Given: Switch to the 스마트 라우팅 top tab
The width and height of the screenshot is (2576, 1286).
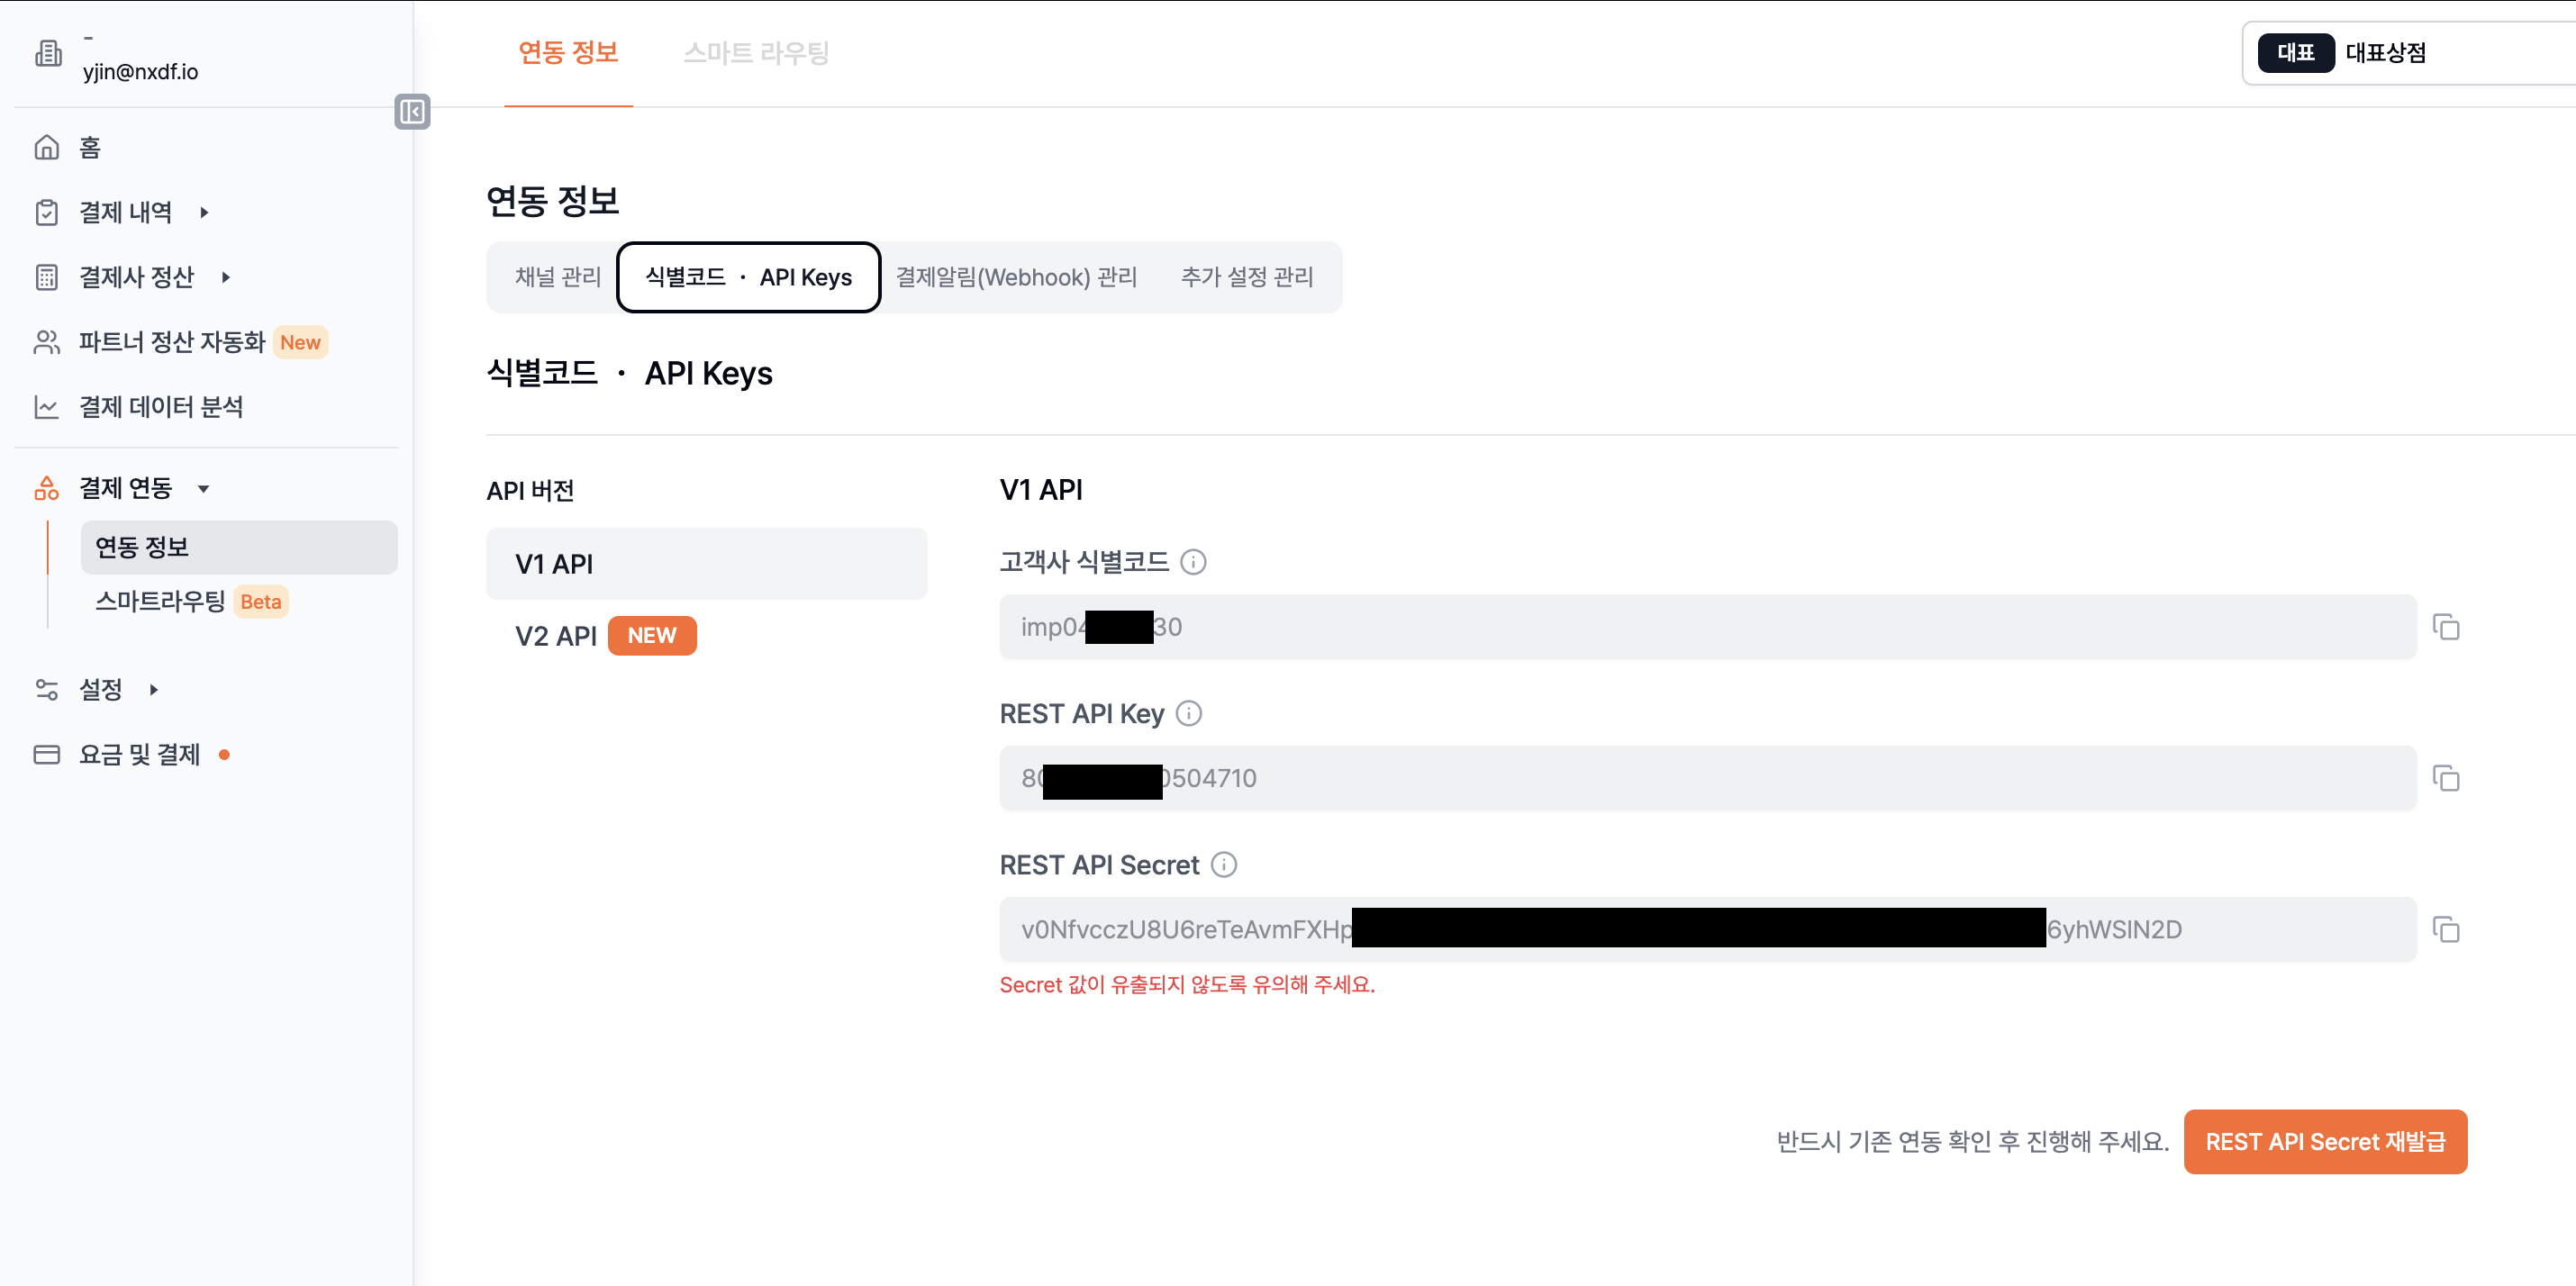Looking at the screenshot, I should [x=756, y=53].
